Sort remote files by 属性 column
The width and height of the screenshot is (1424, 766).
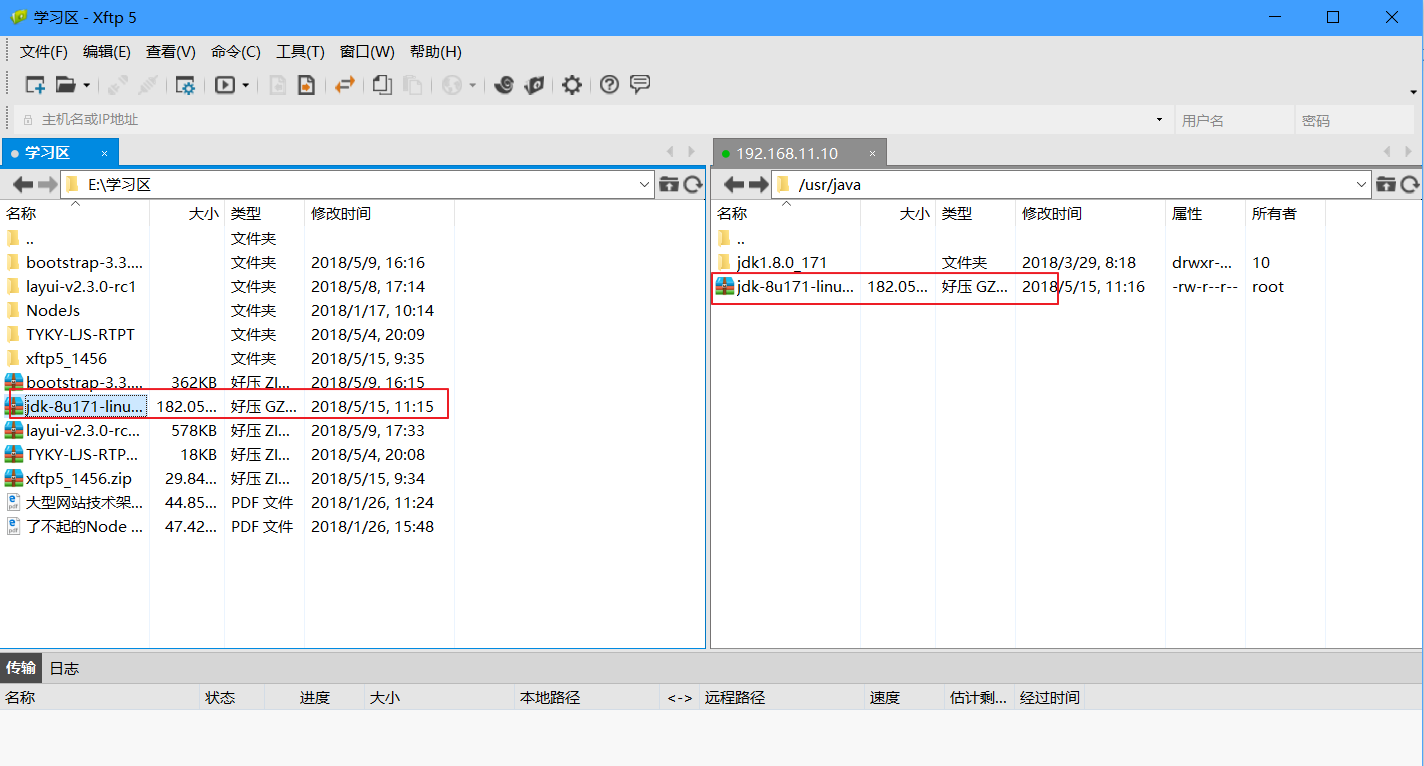[1205, 213]
